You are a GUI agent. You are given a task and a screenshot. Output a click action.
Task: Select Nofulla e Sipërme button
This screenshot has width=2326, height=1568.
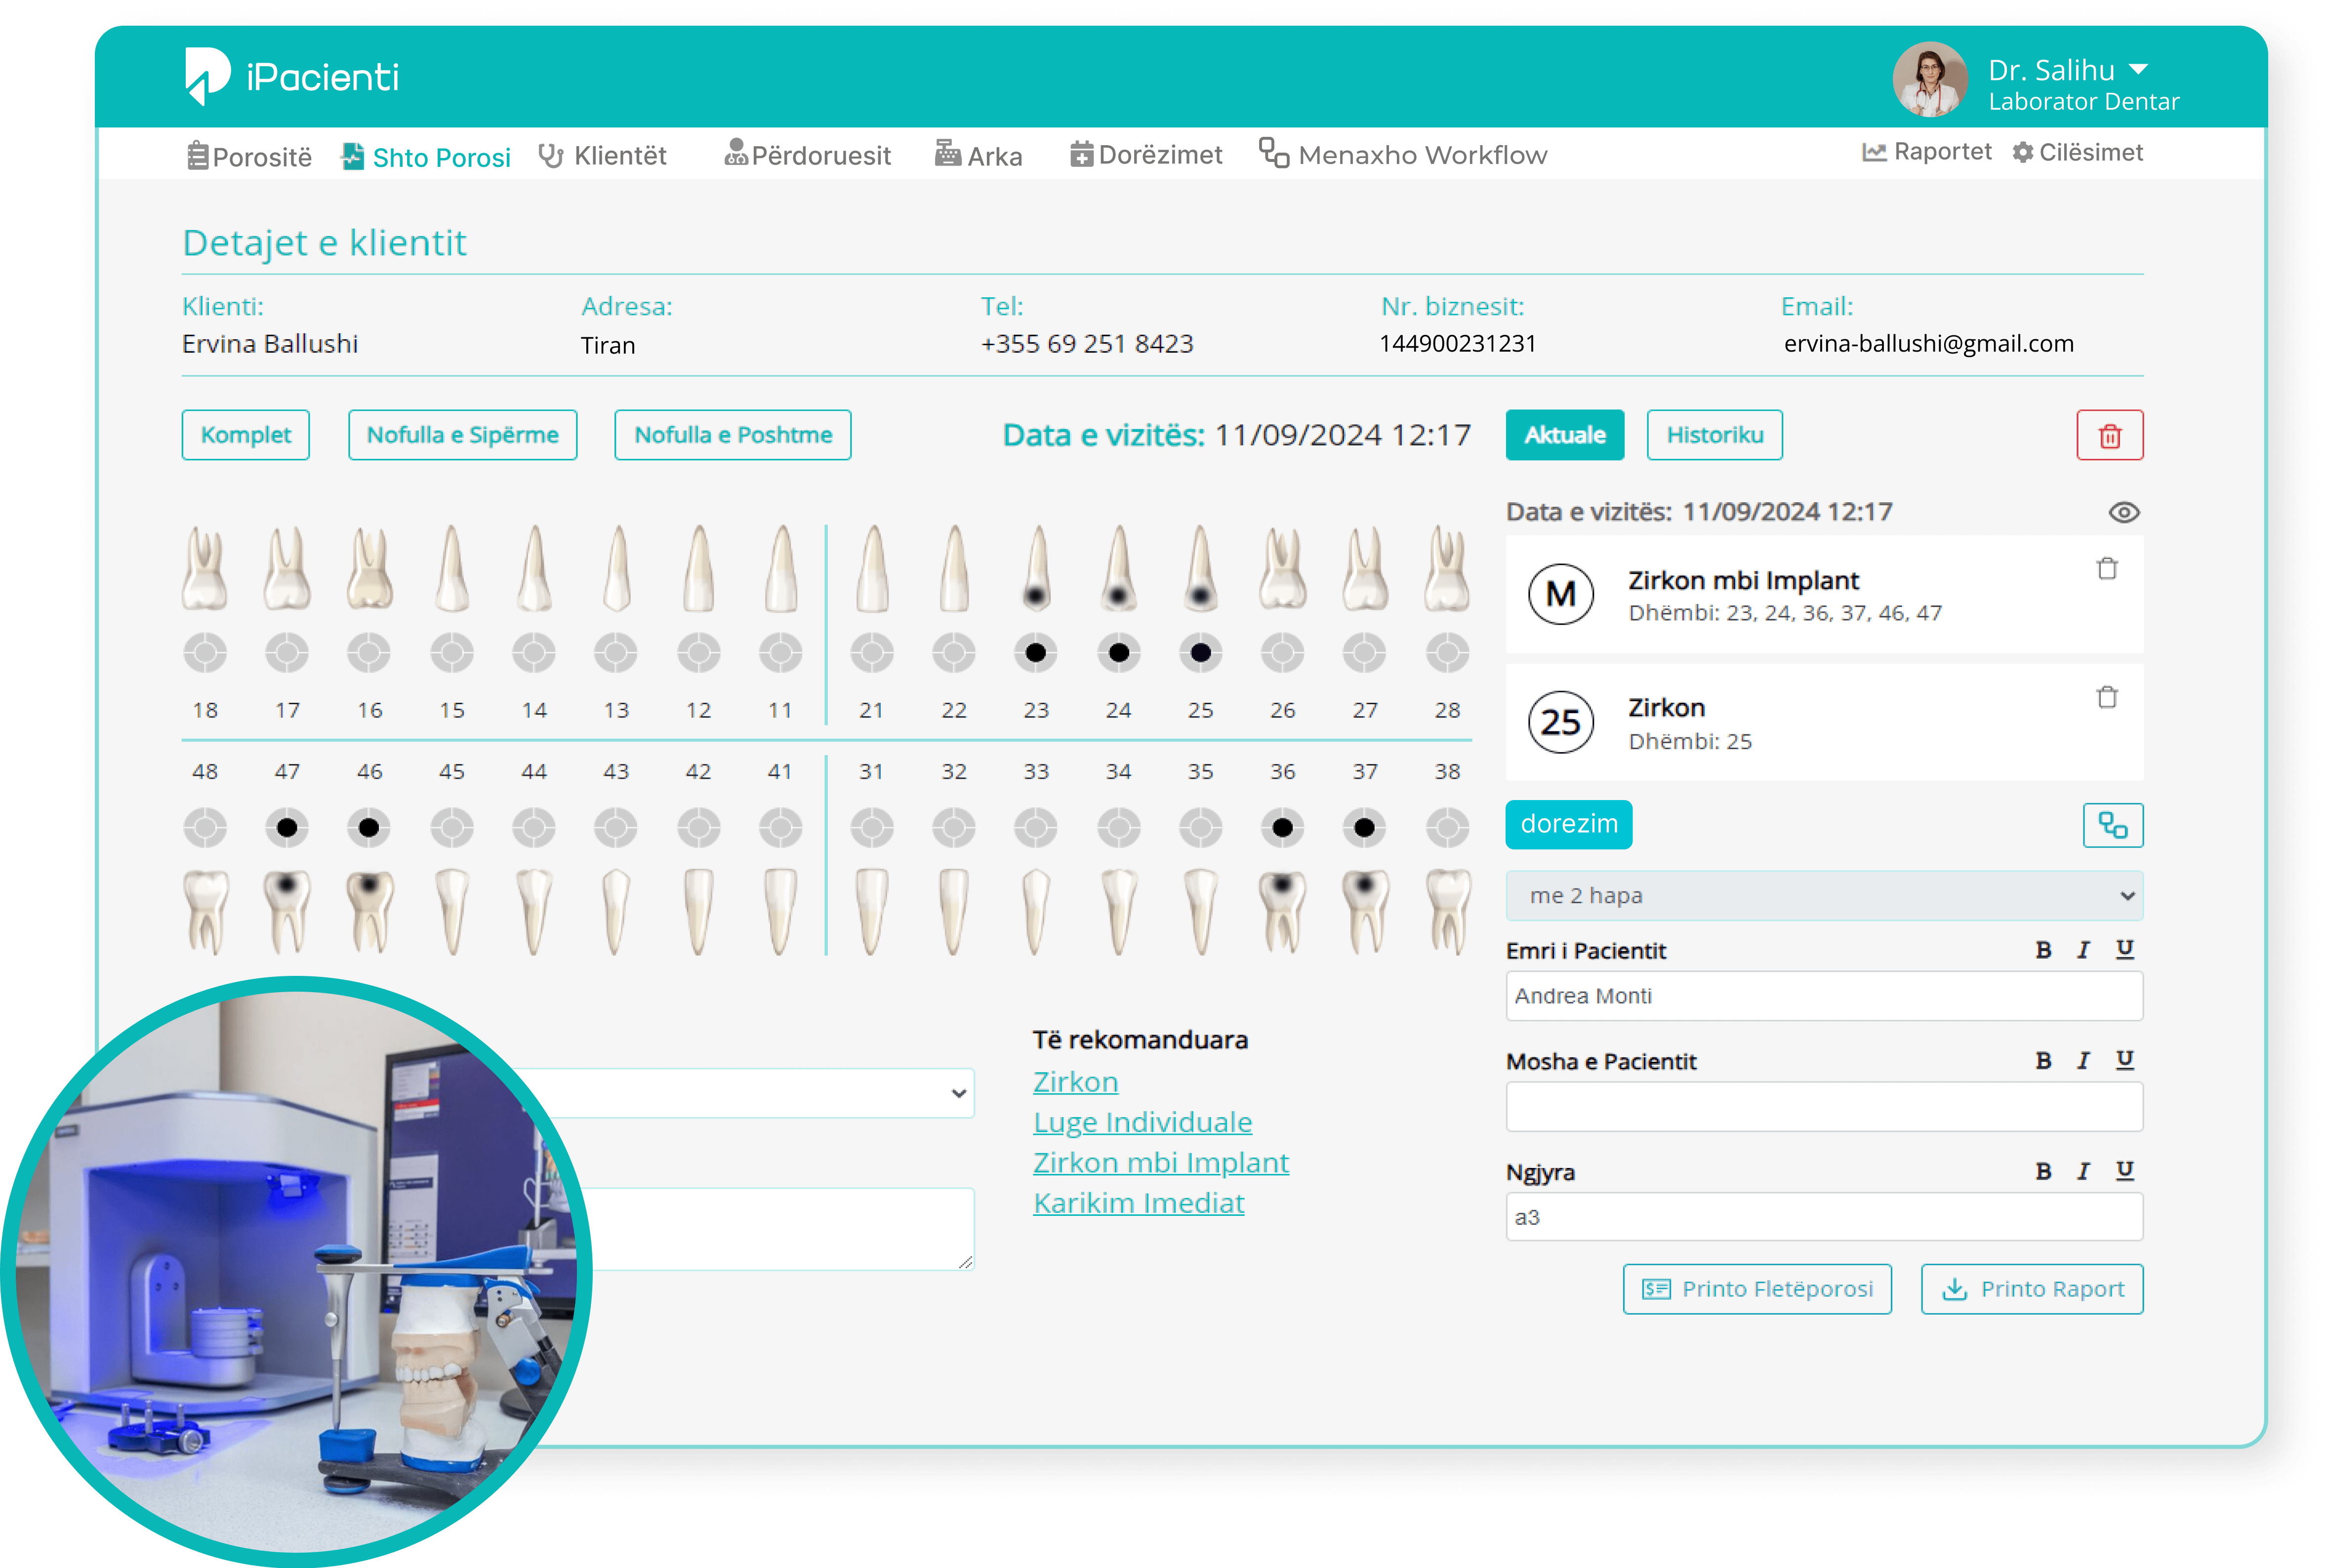(462, 435)
